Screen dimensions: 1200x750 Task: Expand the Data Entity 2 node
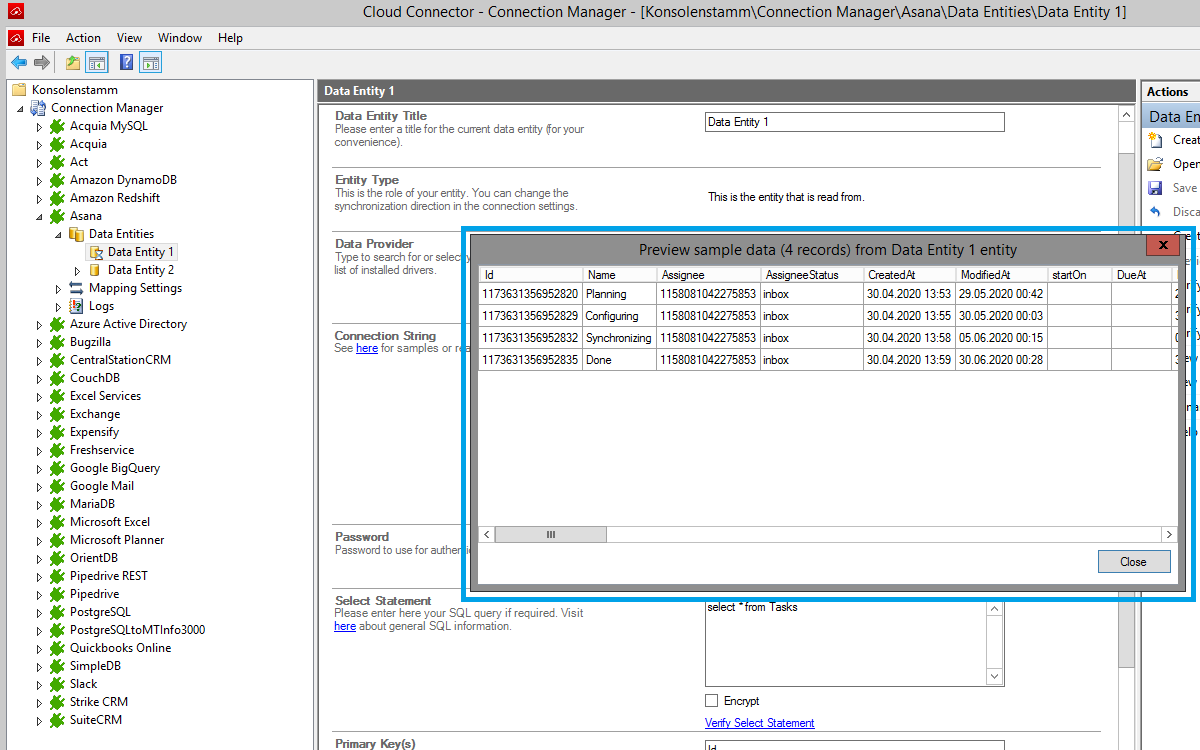(78, 270)
